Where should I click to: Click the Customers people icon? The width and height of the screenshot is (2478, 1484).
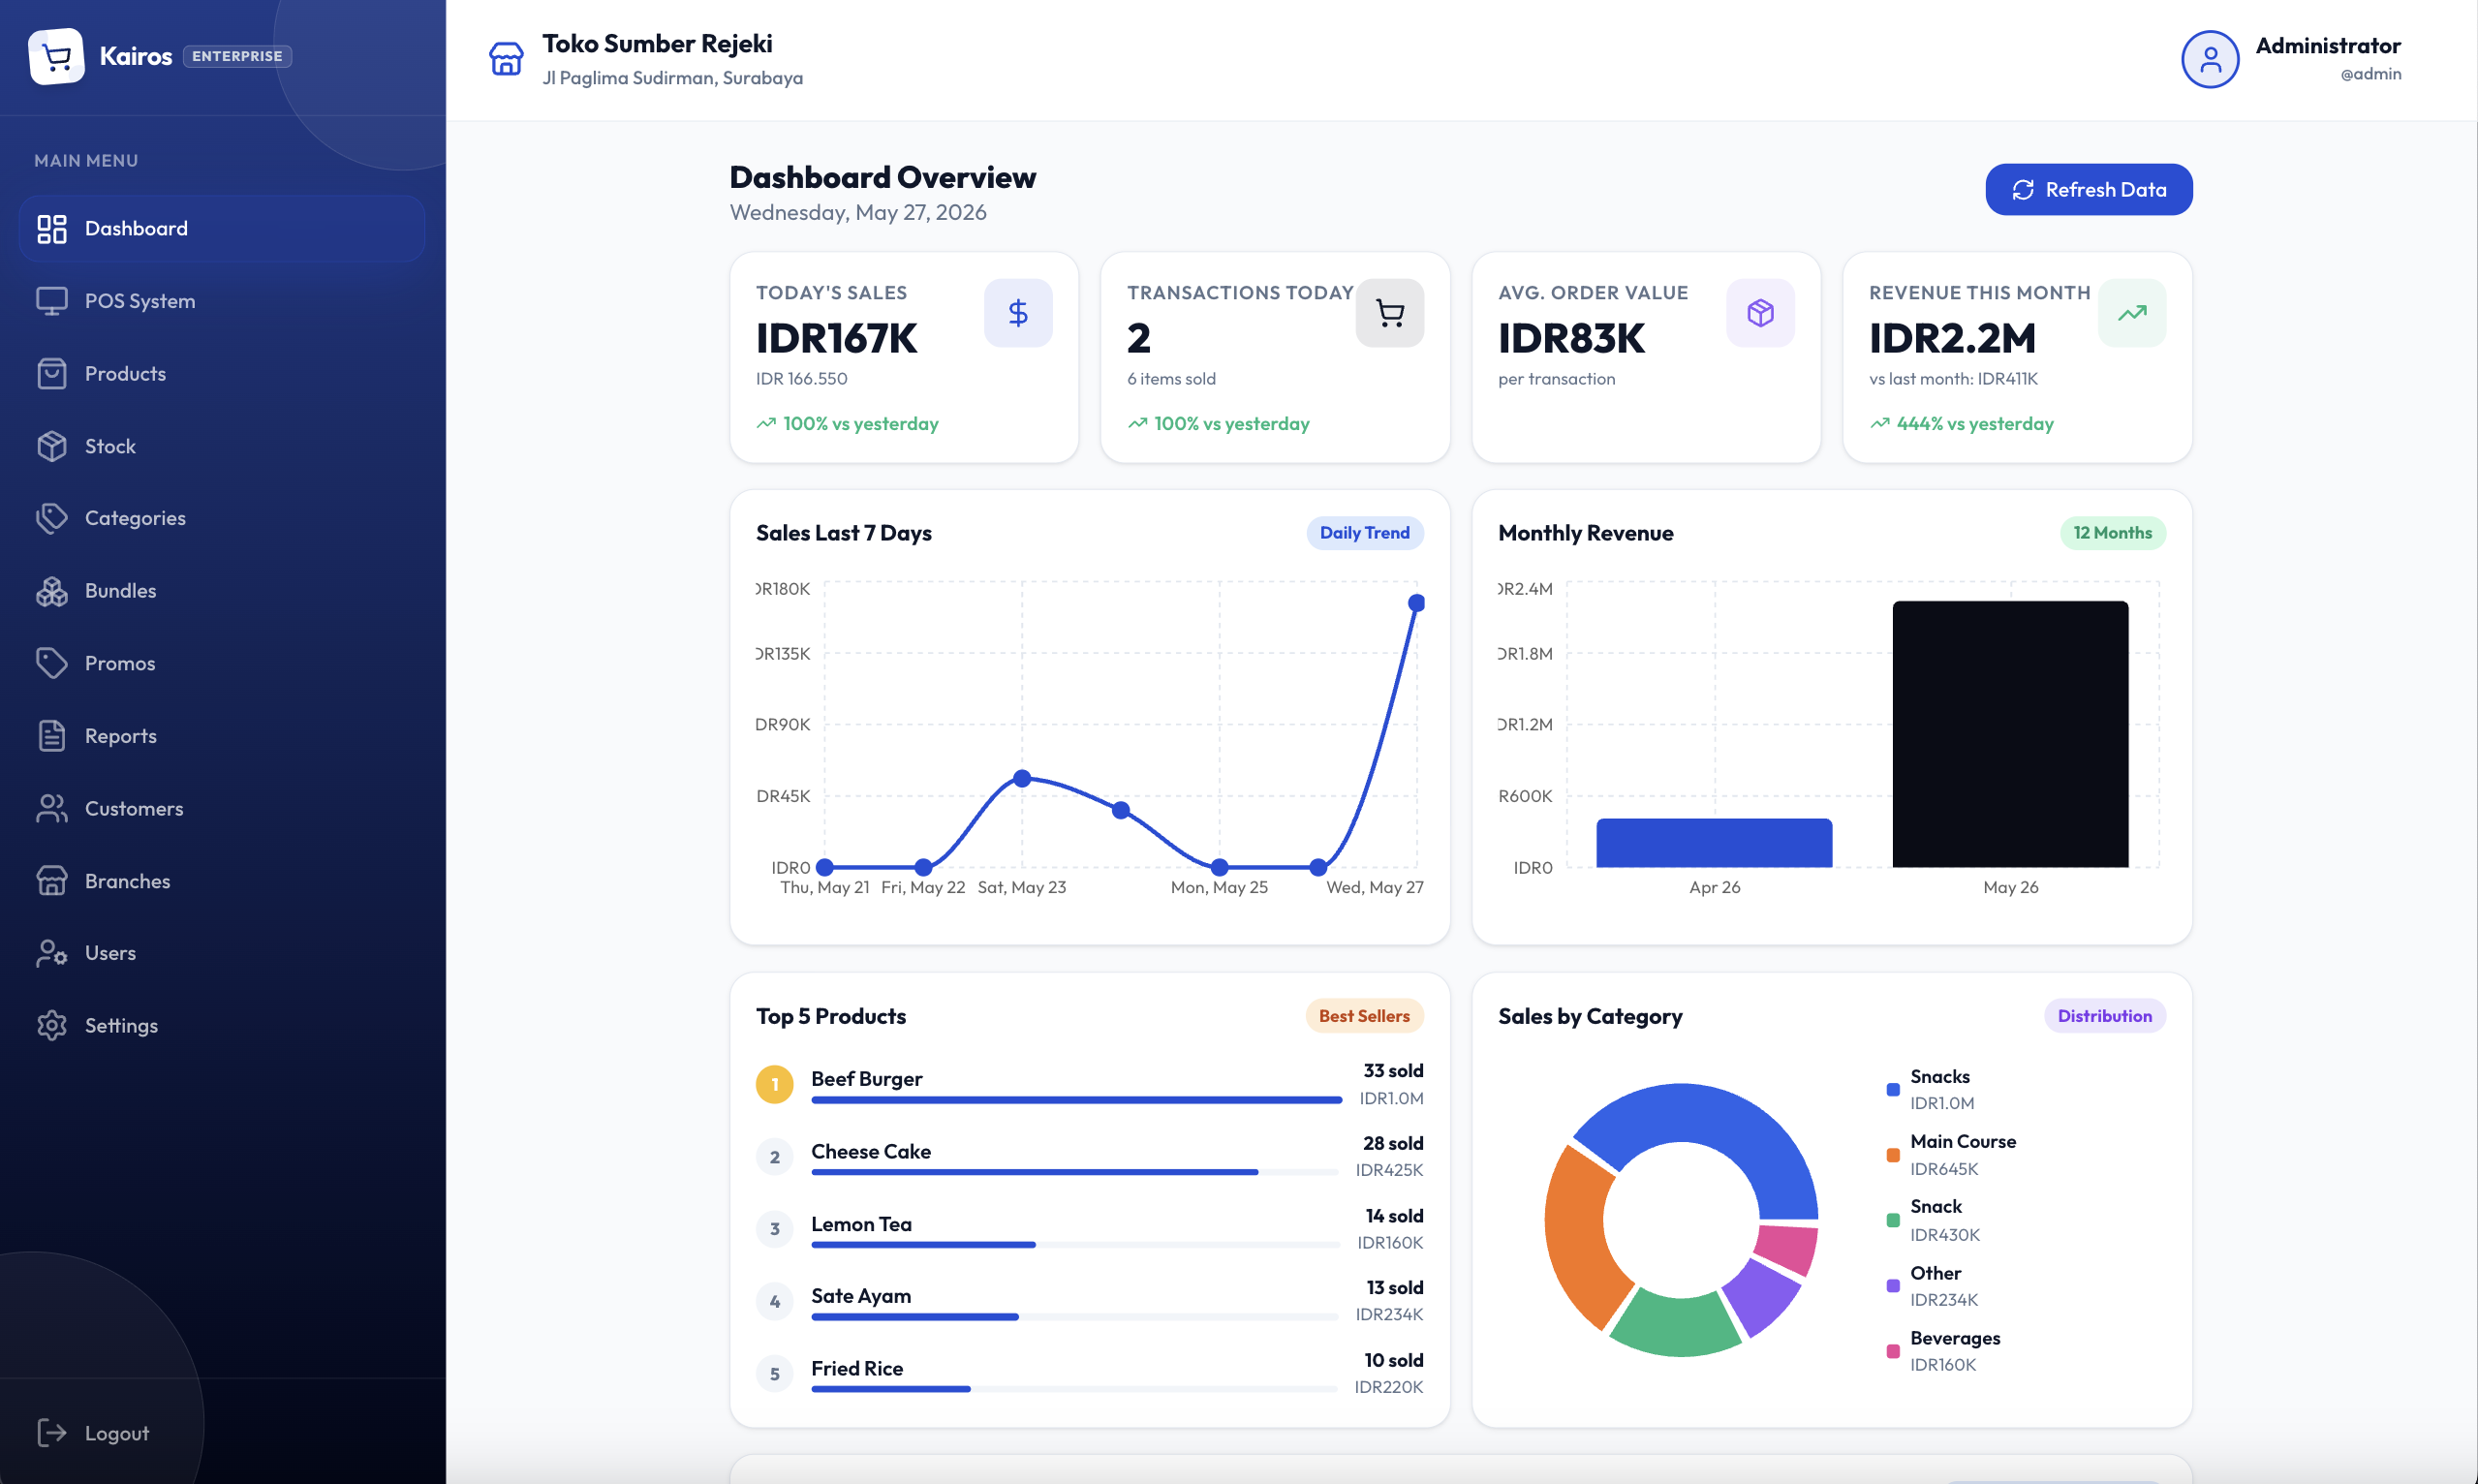click(52, 809)
